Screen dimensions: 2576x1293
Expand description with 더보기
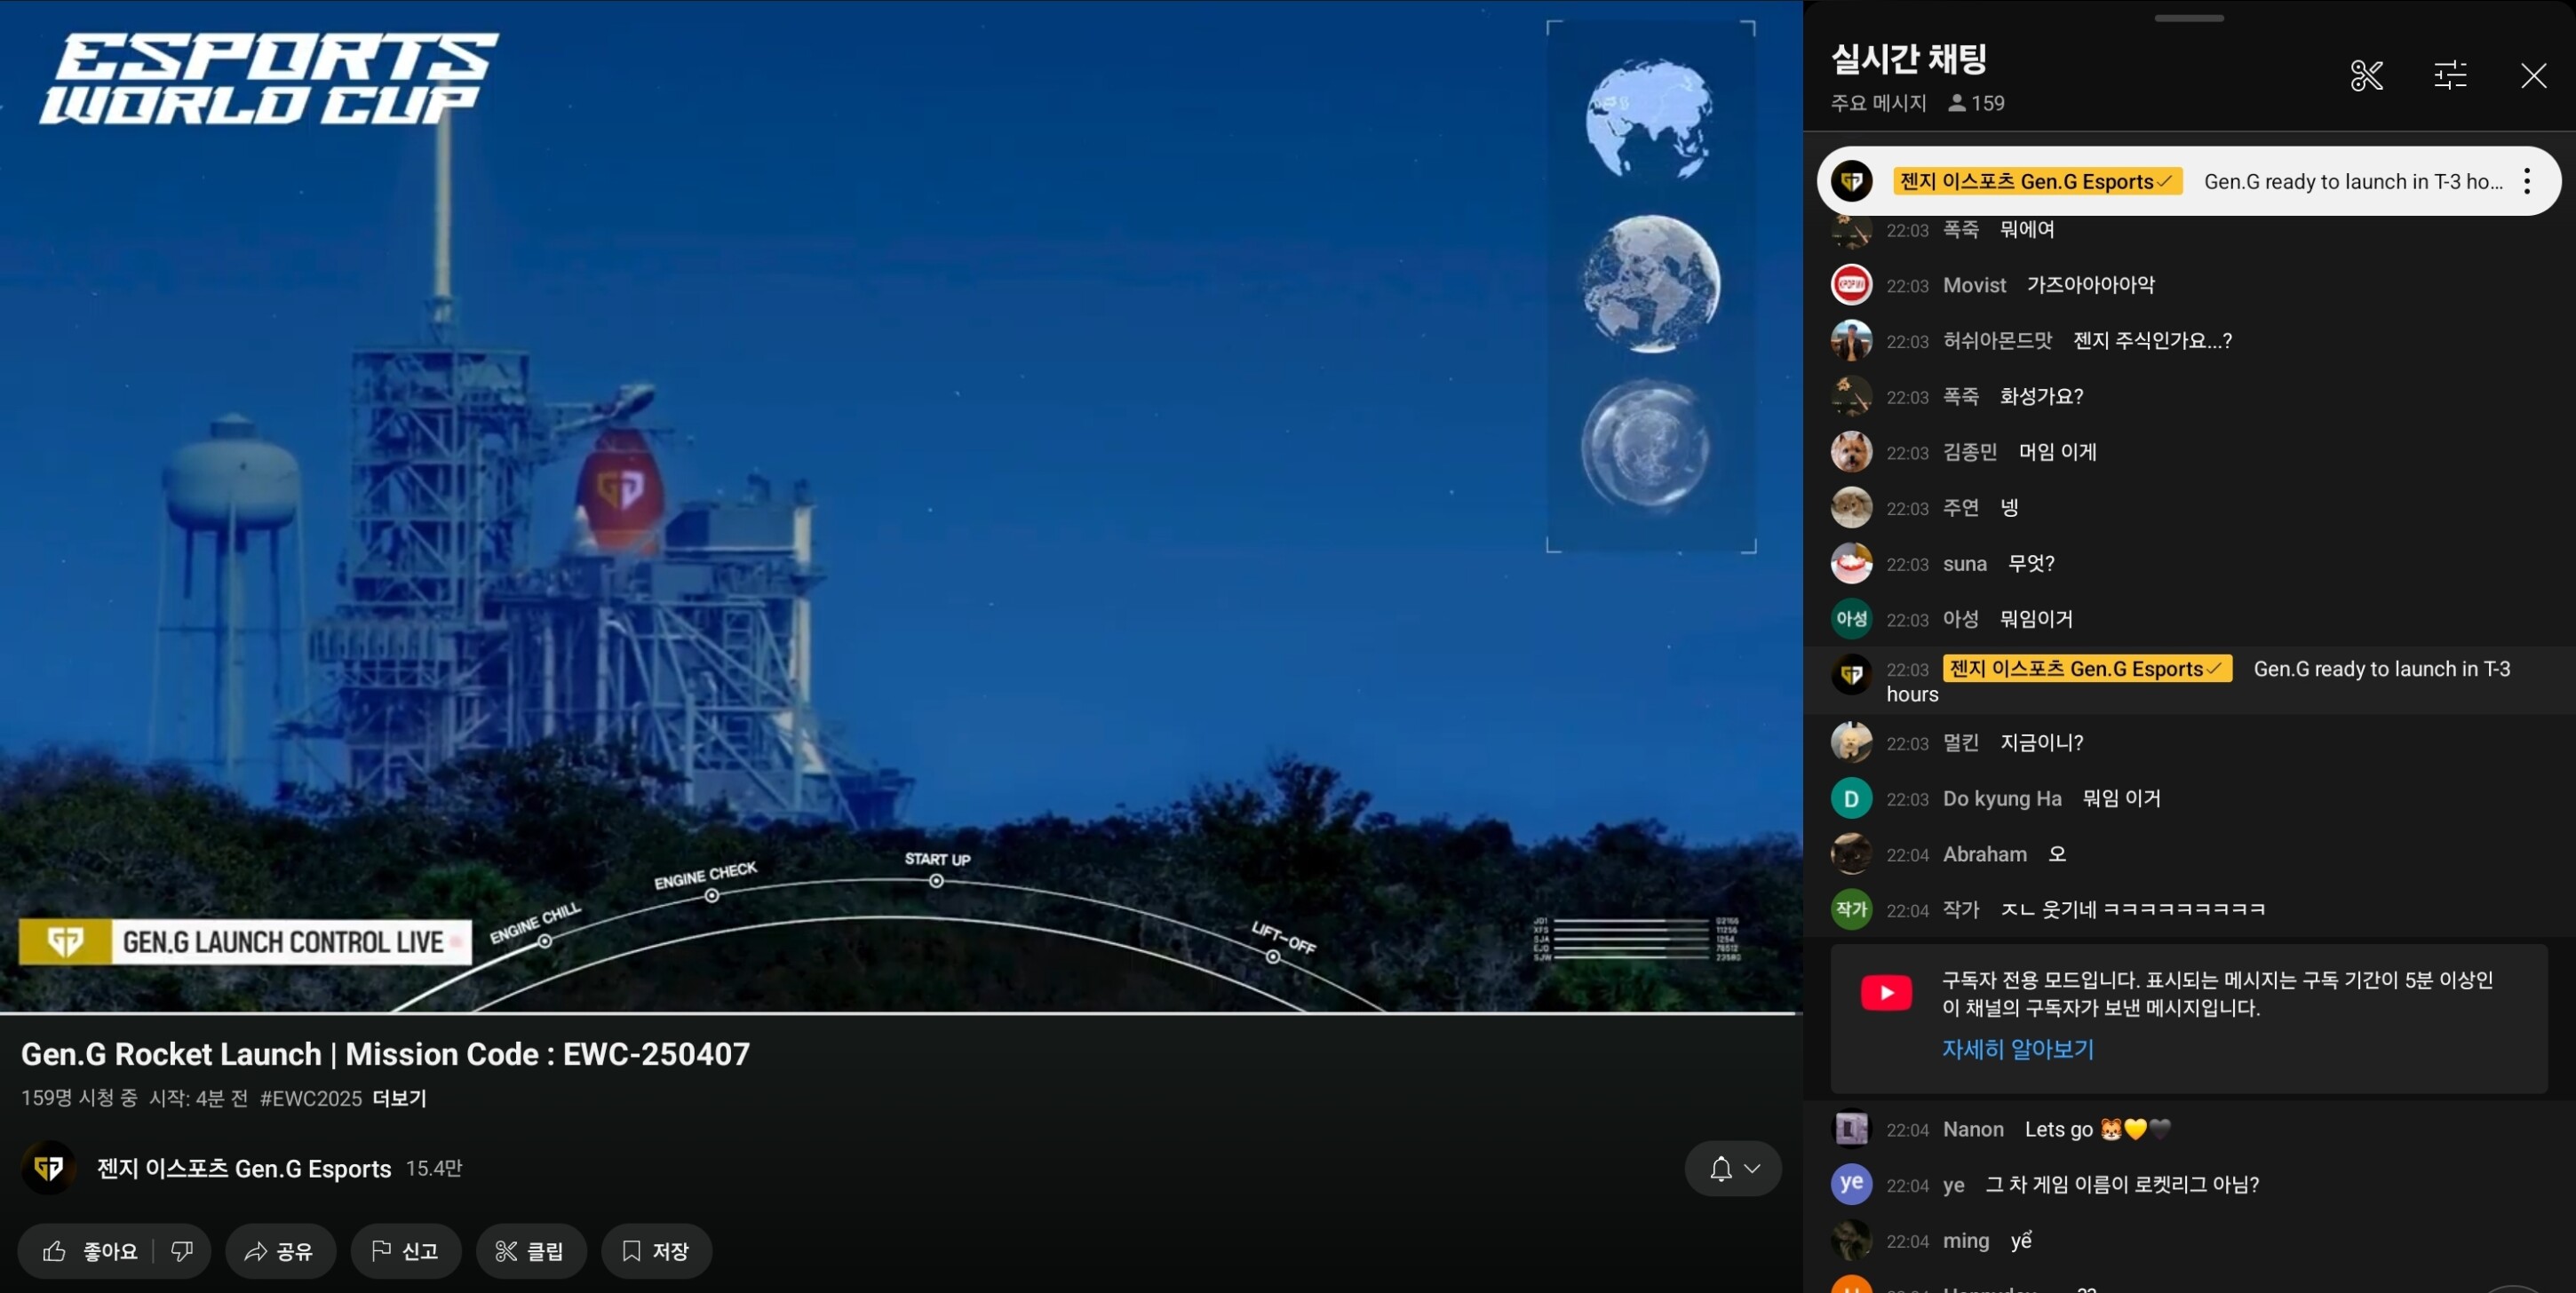[x=399, y=1098]
